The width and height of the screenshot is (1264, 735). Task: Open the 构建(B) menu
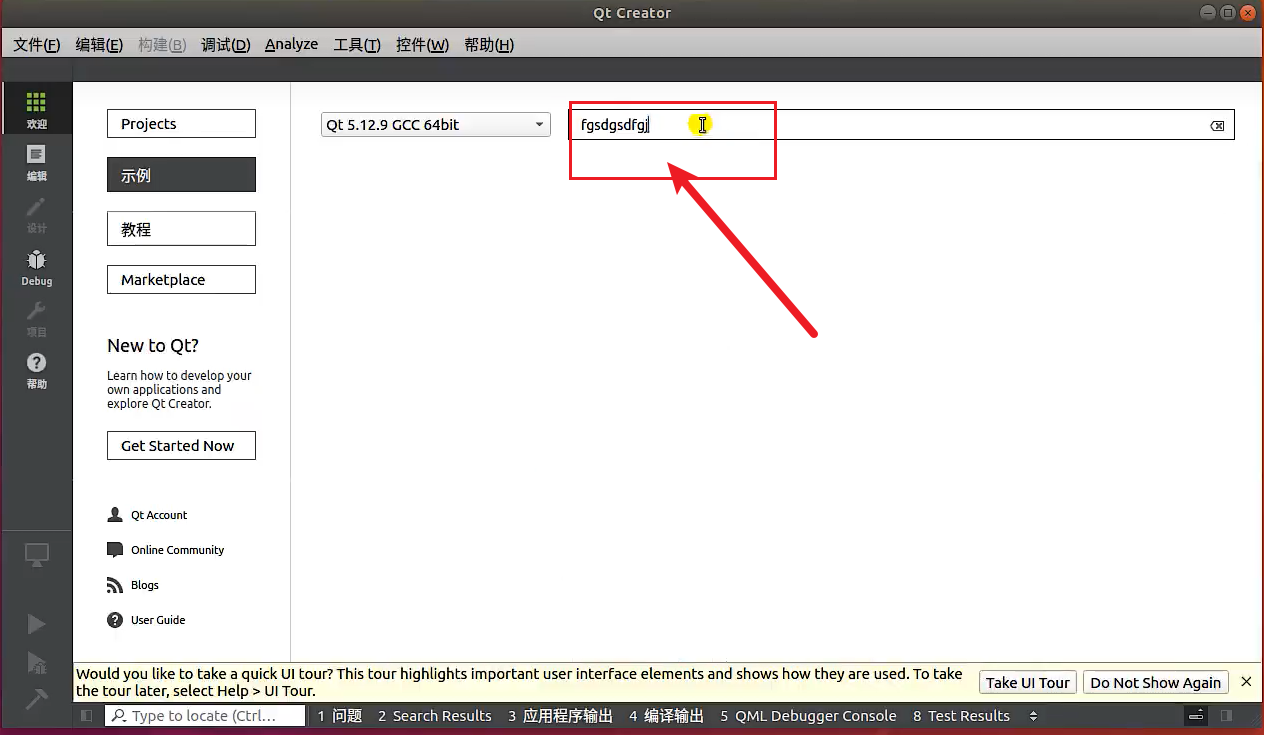coord(162,45)
